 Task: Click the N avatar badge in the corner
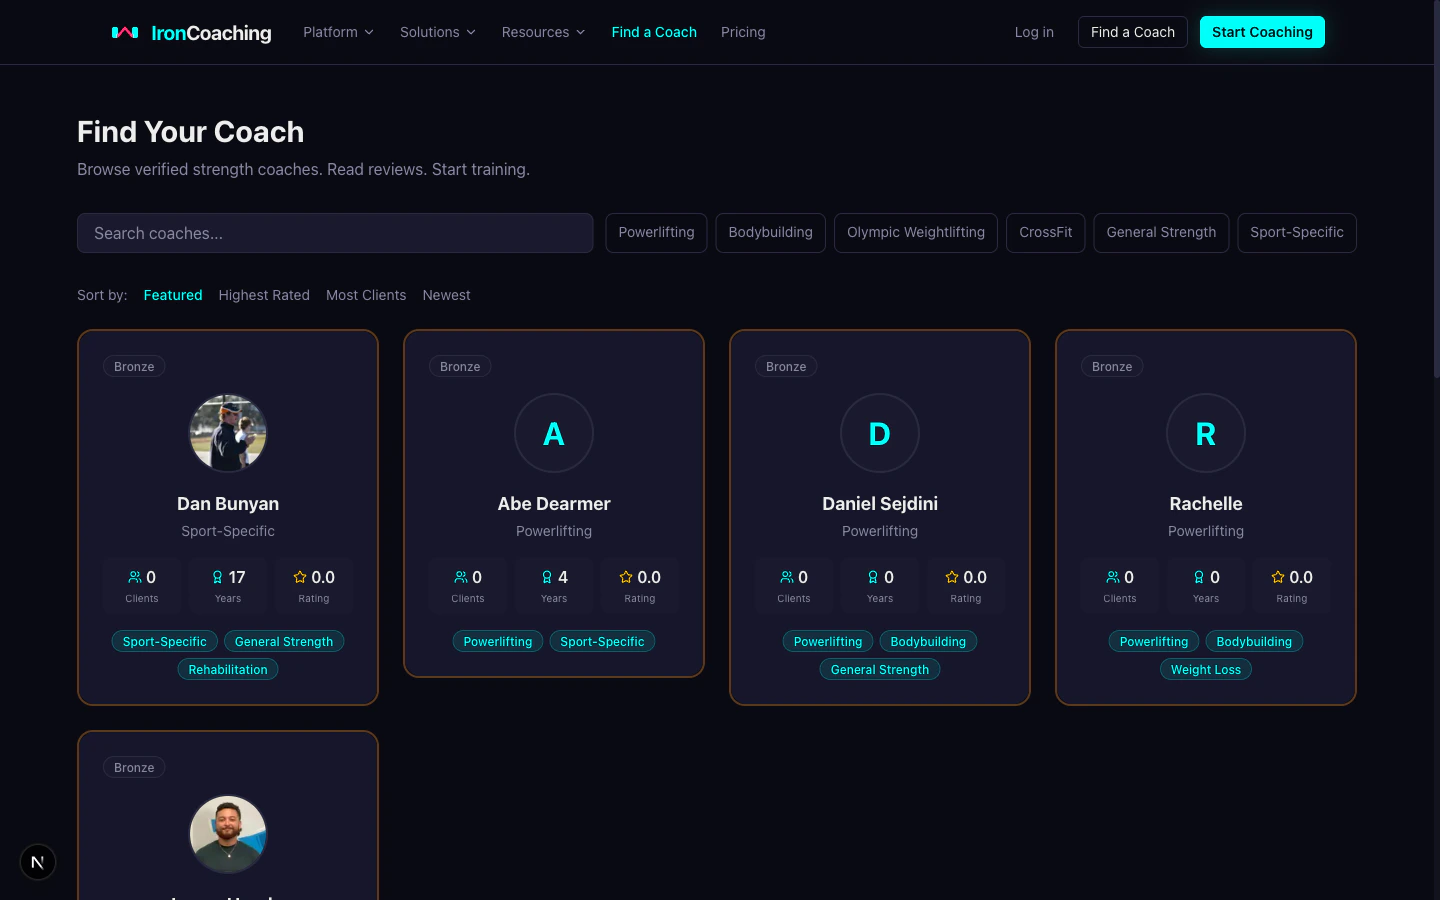[x=37, y=861]
